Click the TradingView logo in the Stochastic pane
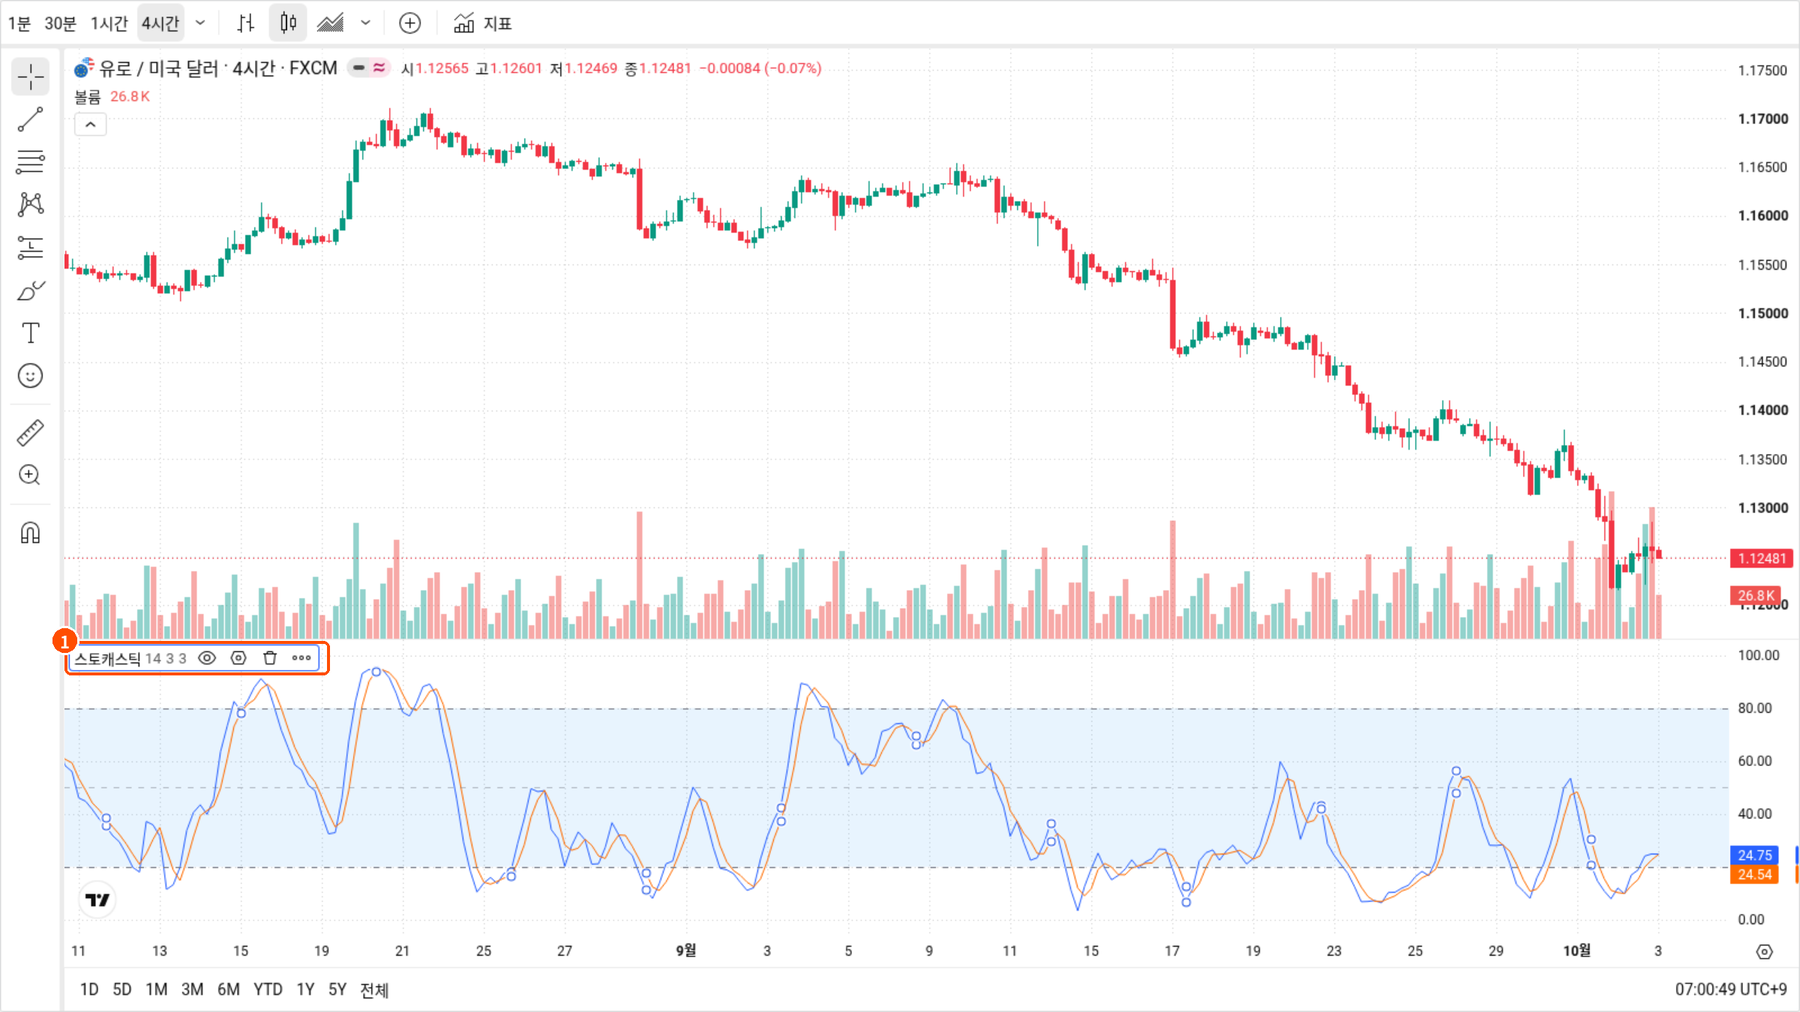The width and height of the screenshot is (1800, 1012). 98,900
